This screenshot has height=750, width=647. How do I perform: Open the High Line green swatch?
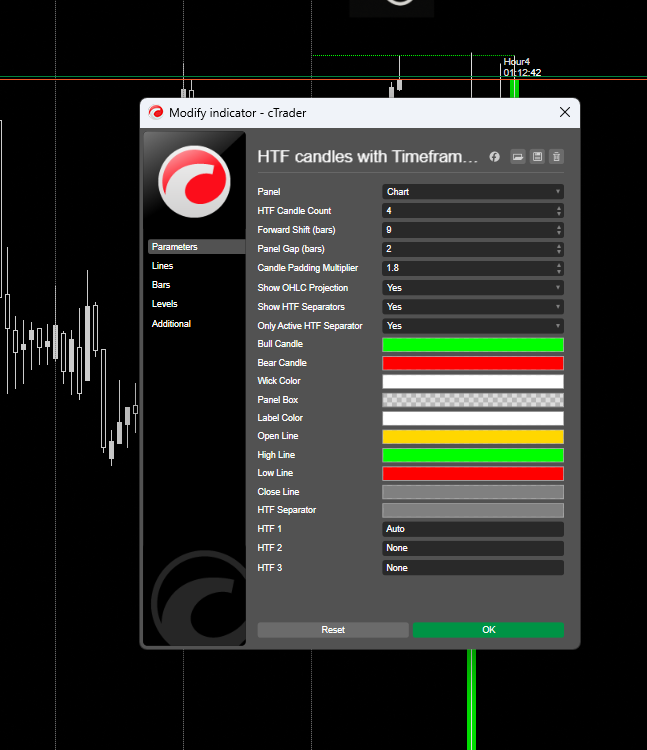(473, 455)
